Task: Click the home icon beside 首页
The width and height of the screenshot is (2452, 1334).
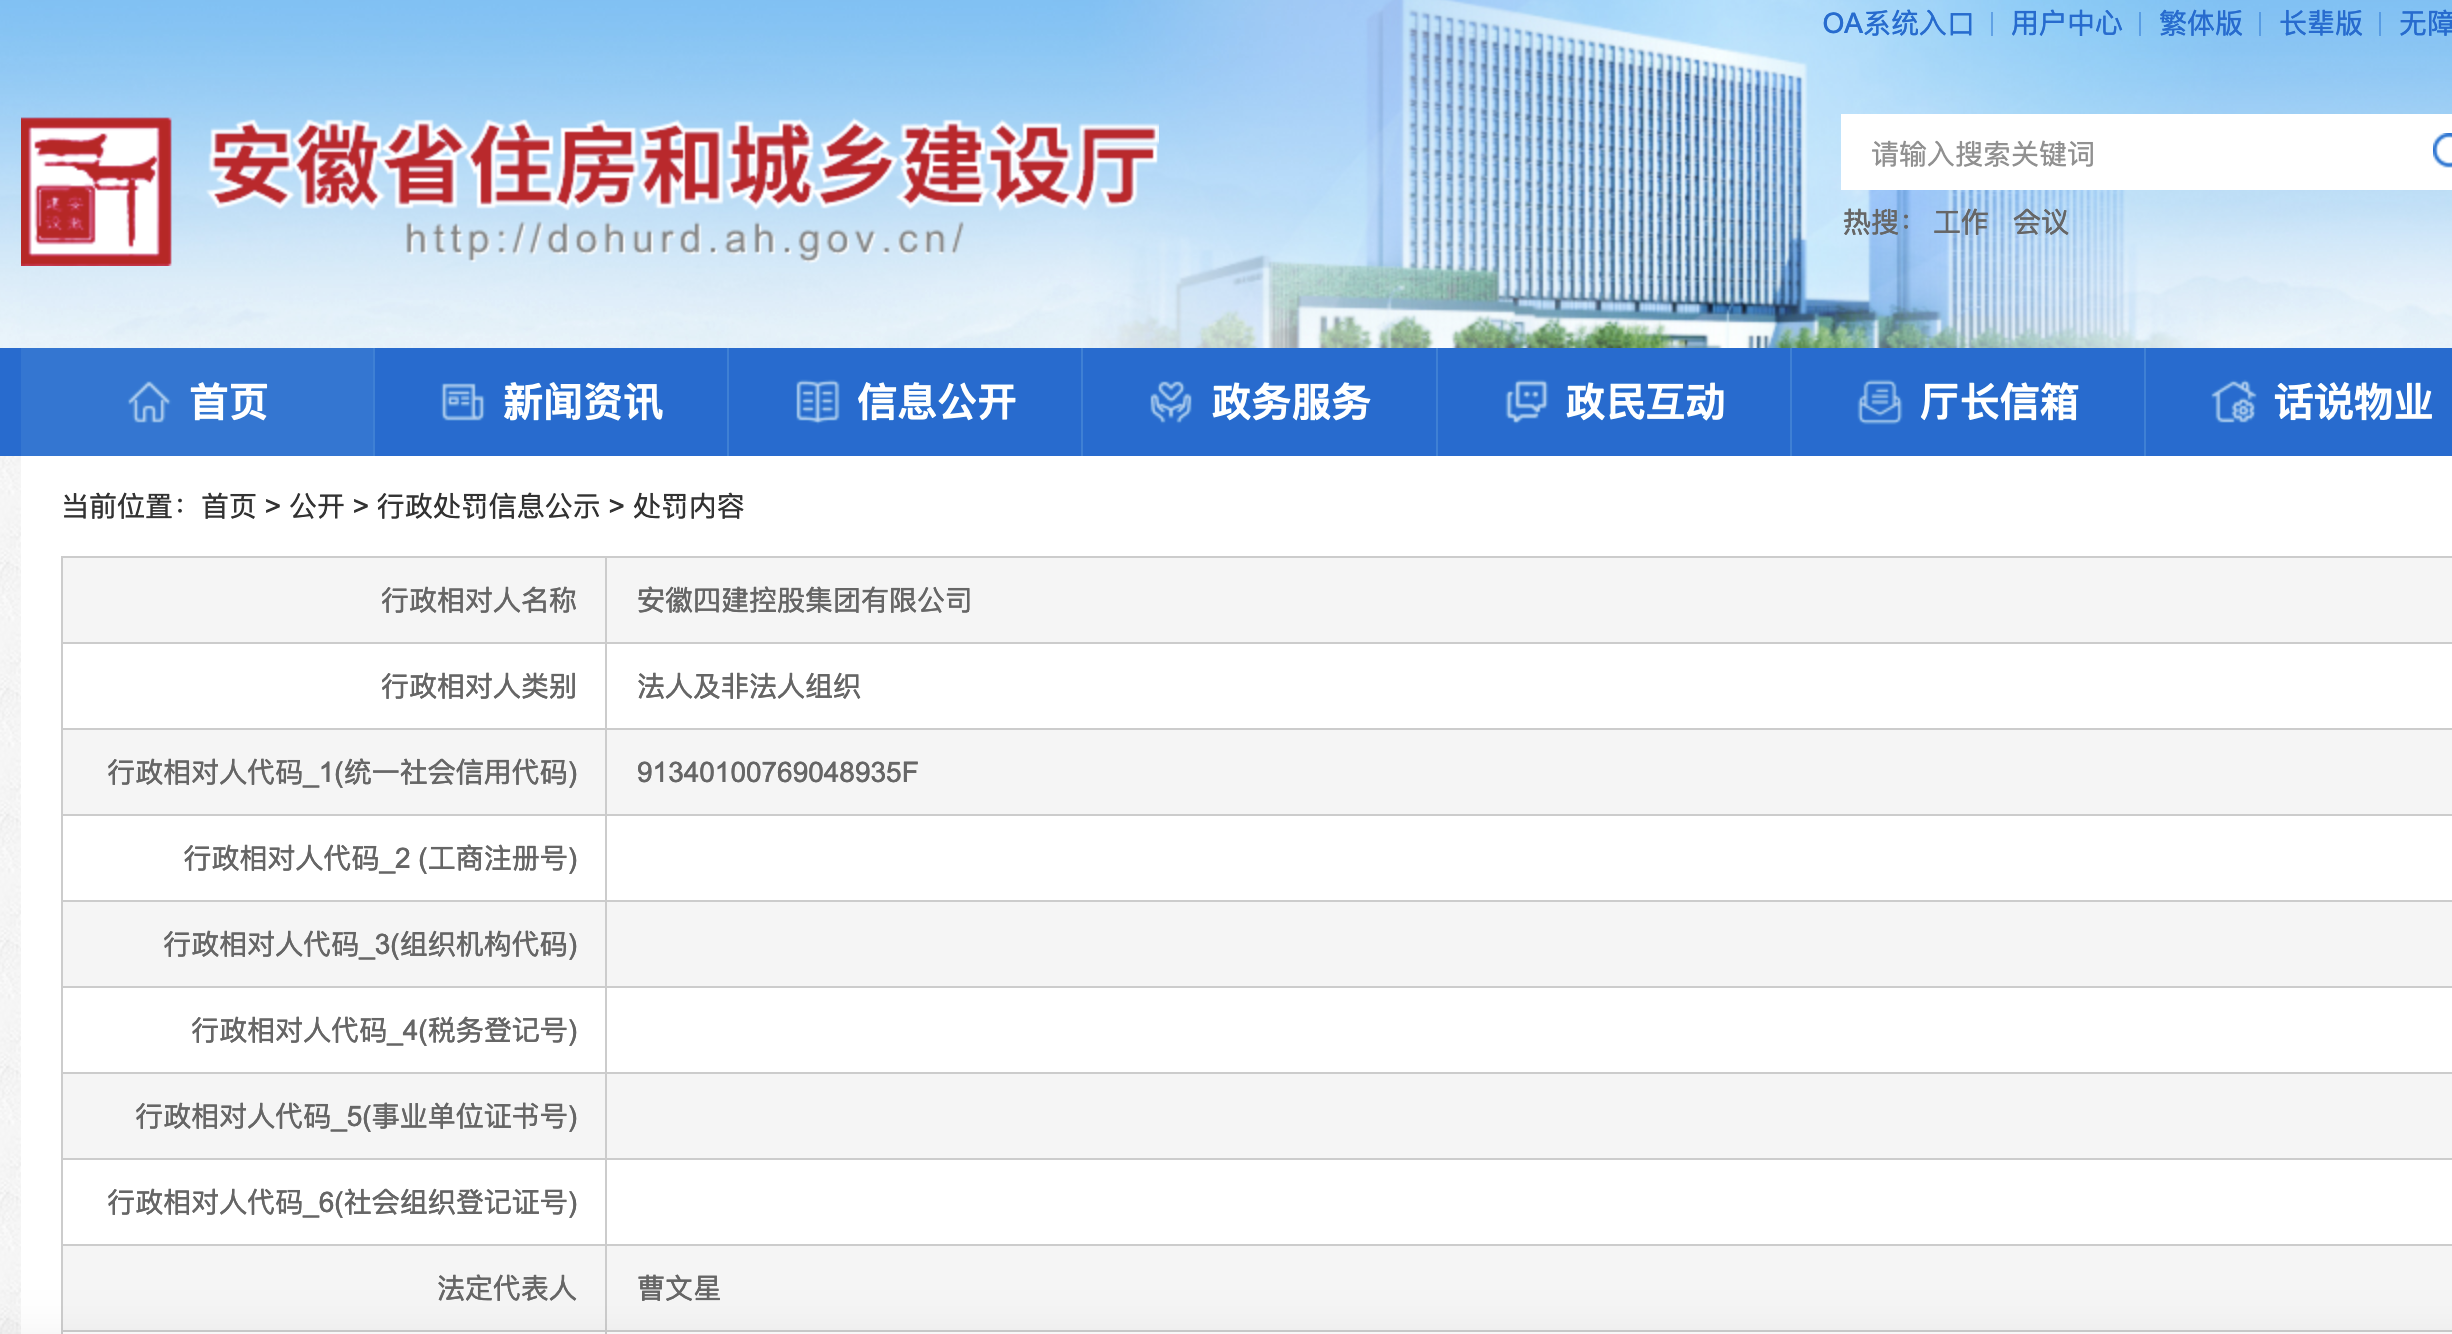Action: click(148, 402)
